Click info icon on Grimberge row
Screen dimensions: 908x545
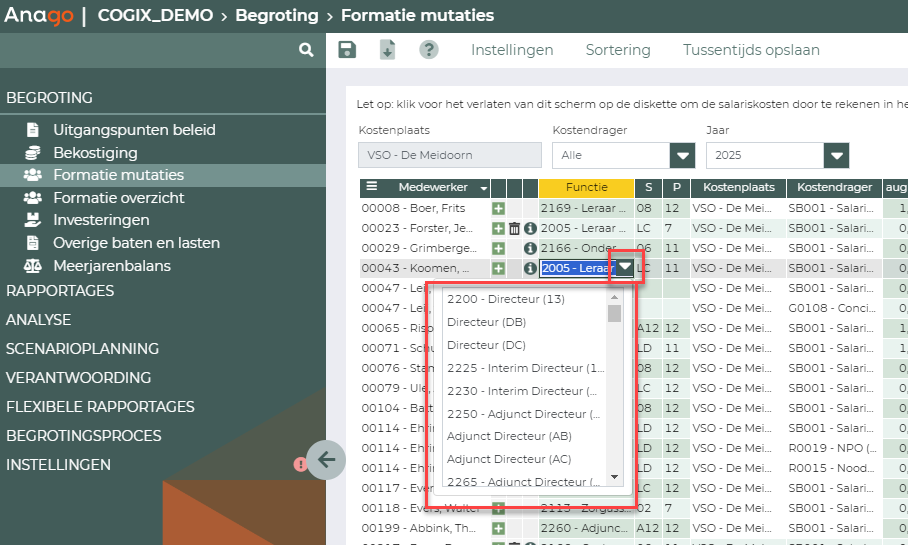[530, 248]
